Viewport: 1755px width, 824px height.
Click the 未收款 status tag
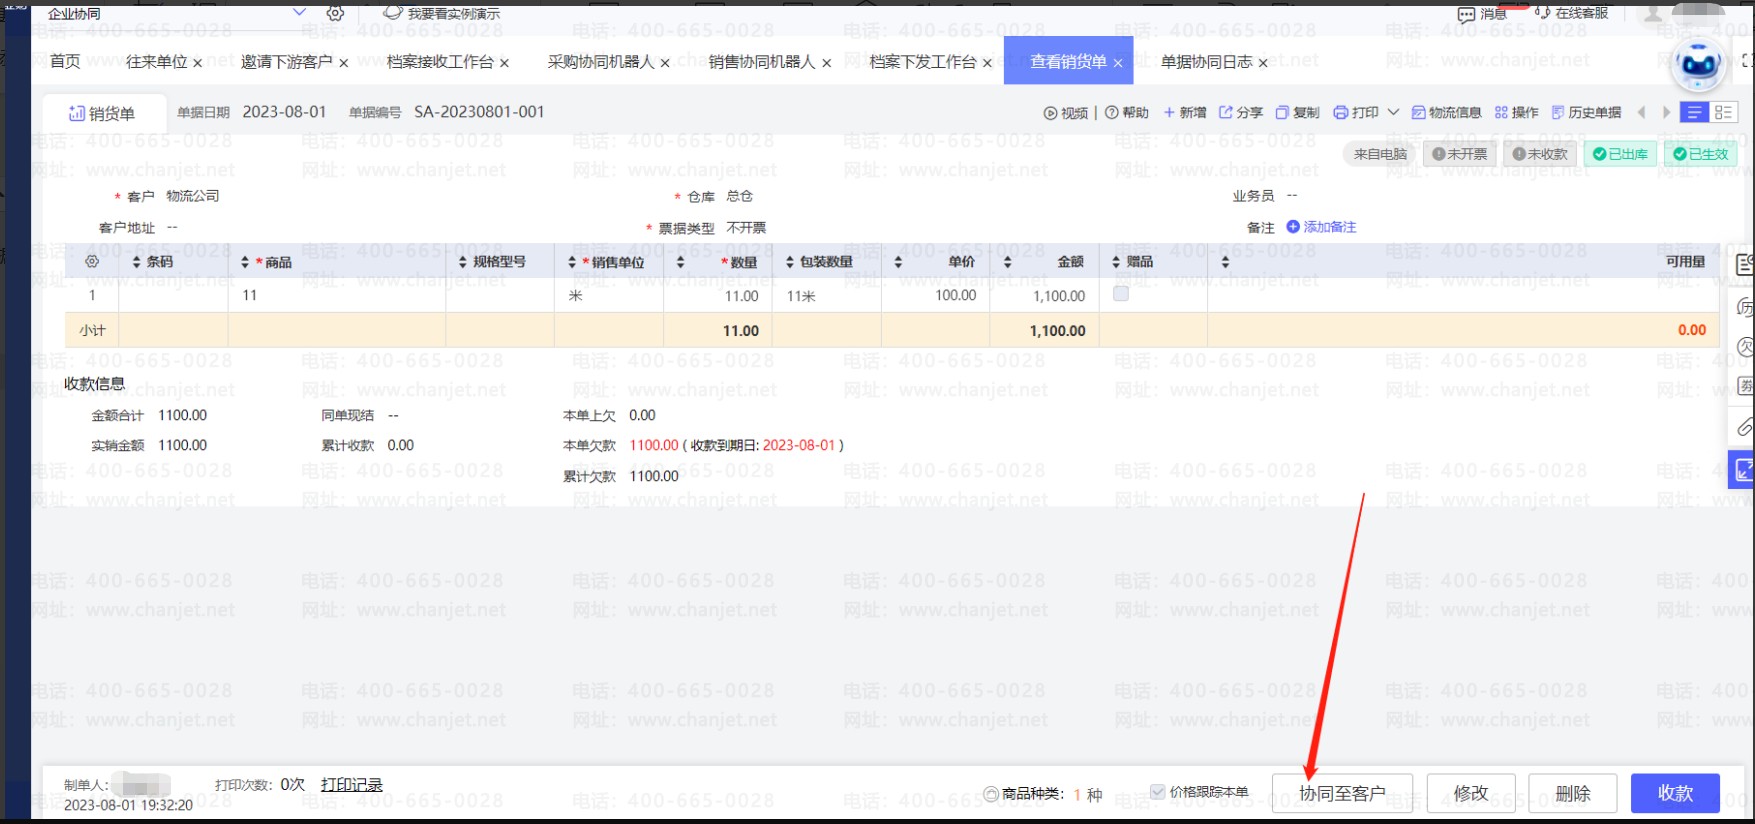pos(1540,154)
